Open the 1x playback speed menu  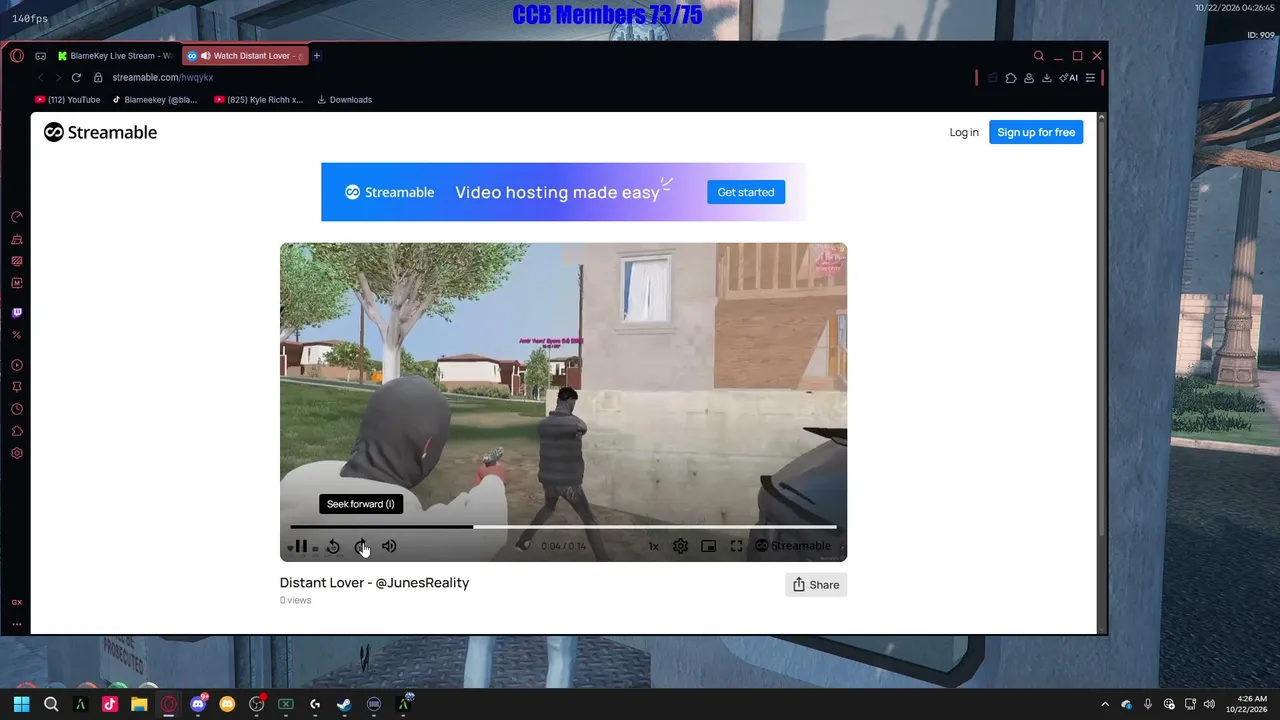click(x=653, y=546)
